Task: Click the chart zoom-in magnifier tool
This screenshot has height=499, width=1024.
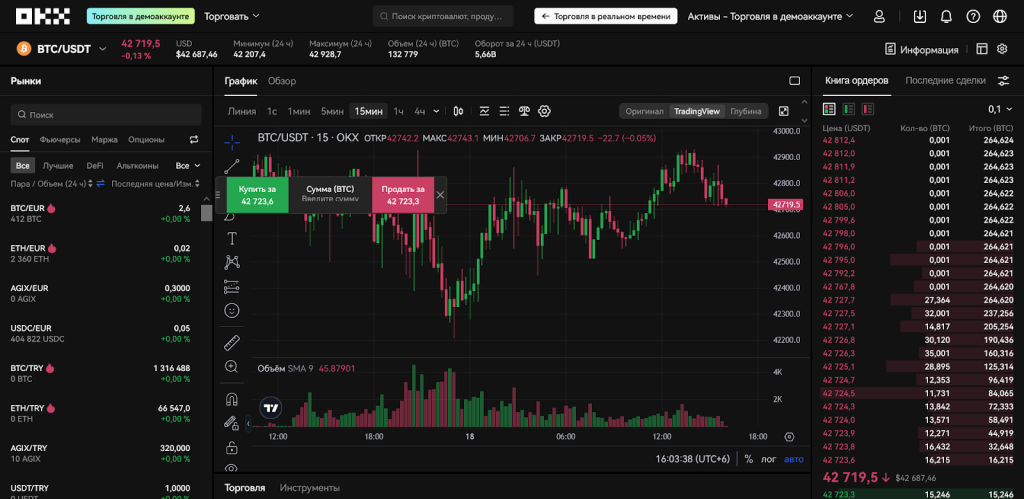Action: [232, 367]
